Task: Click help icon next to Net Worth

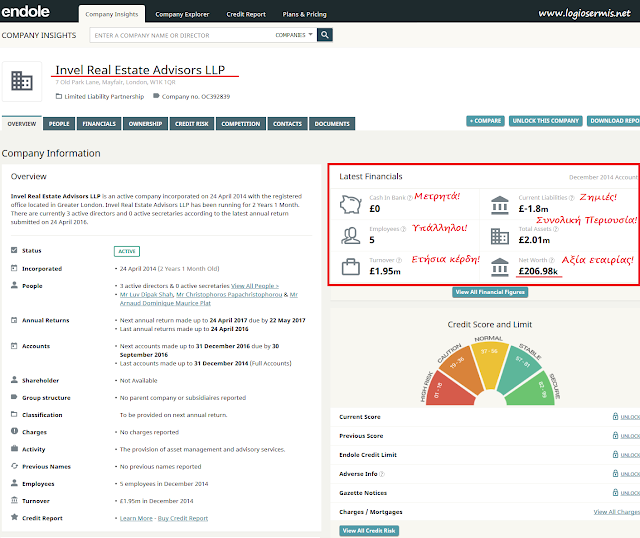Action: coord(552,260)
